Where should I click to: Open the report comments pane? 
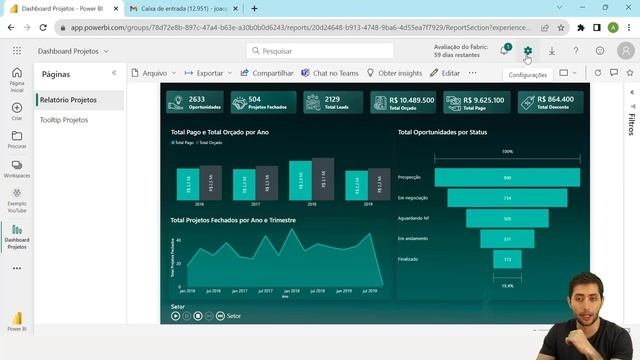[614, 73]
